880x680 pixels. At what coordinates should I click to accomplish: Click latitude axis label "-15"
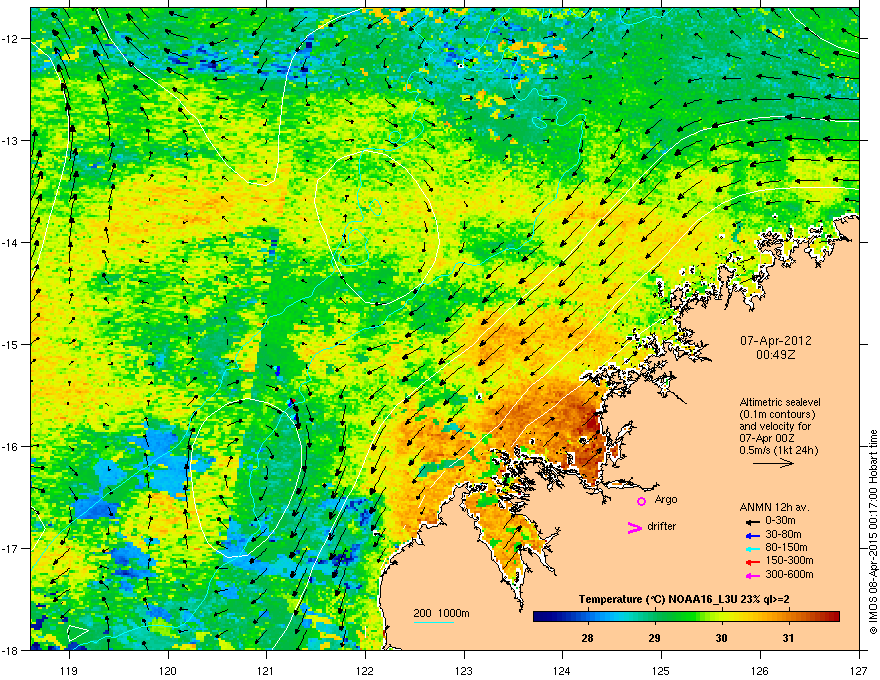point(10,344)
